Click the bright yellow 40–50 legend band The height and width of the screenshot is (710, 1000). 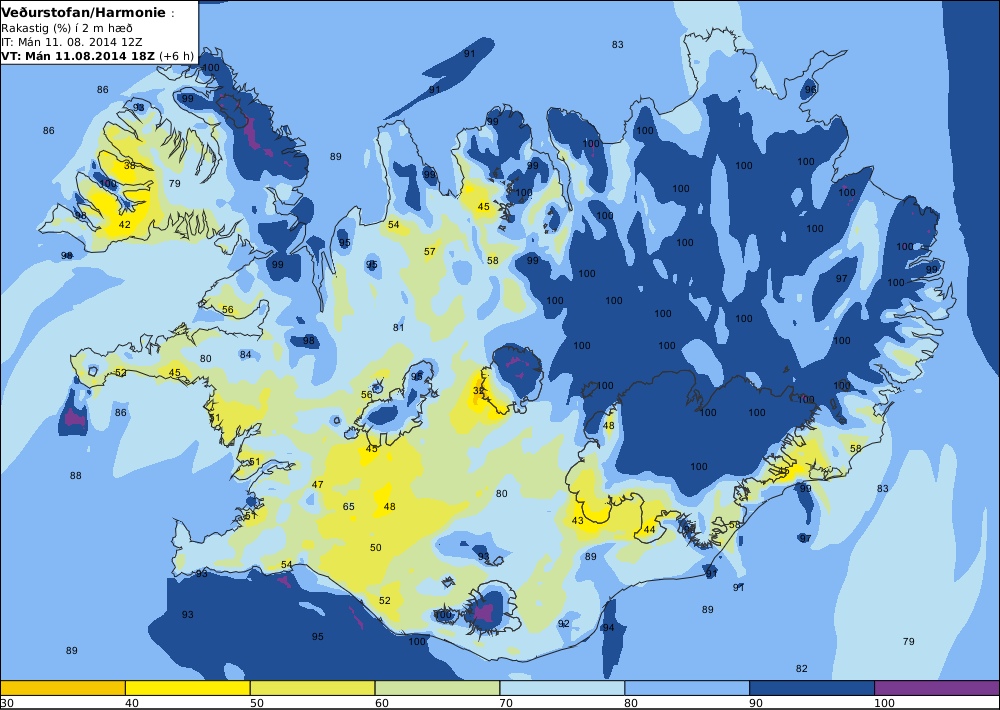point(188,688)
